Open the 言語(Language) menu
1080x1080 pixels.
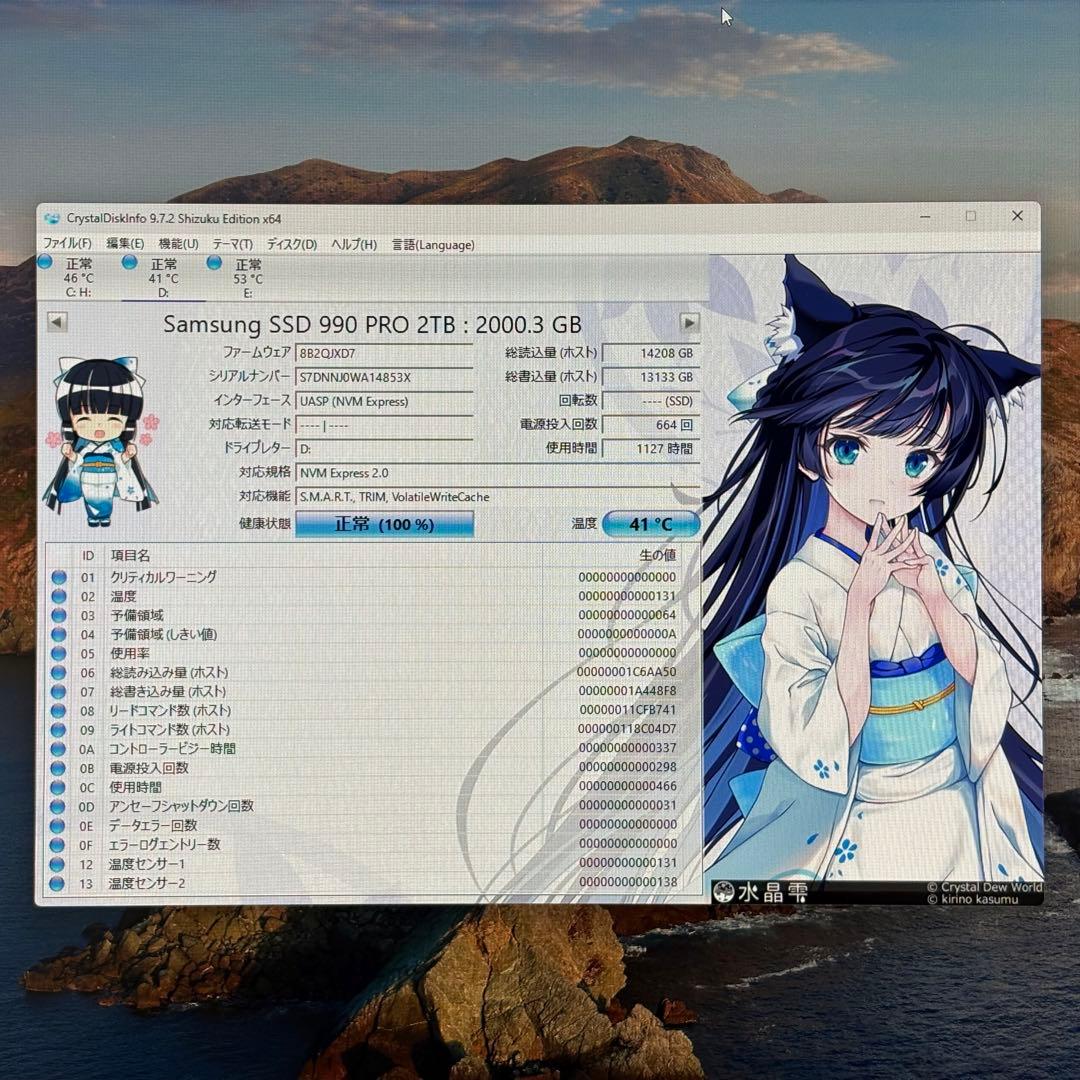pyautogui.click(x=433, y=245)
